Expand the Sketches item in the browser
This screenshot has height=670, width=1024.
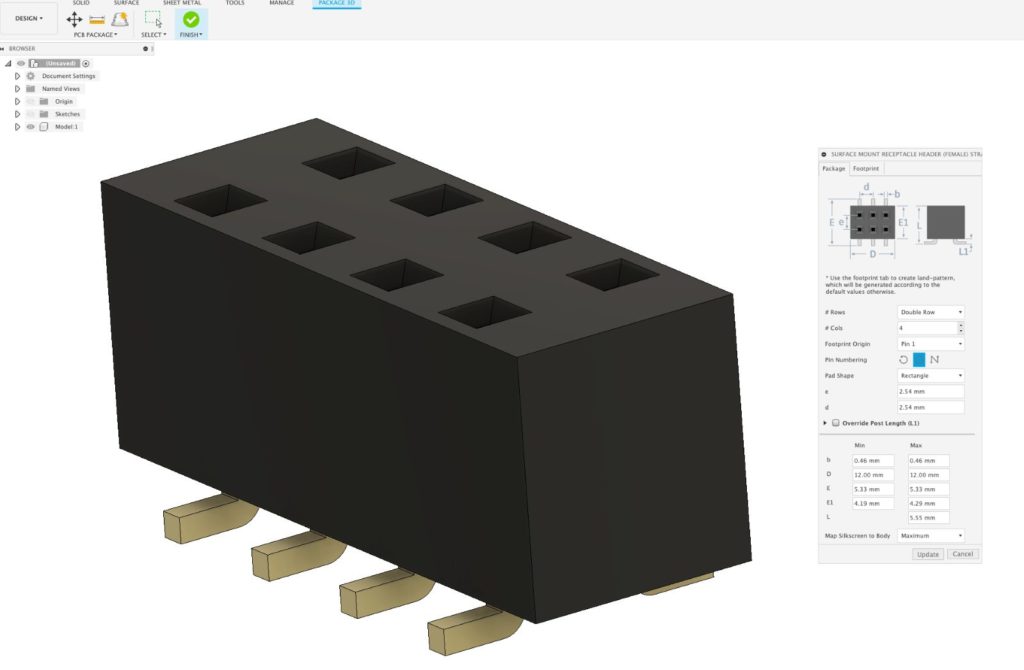17,114
